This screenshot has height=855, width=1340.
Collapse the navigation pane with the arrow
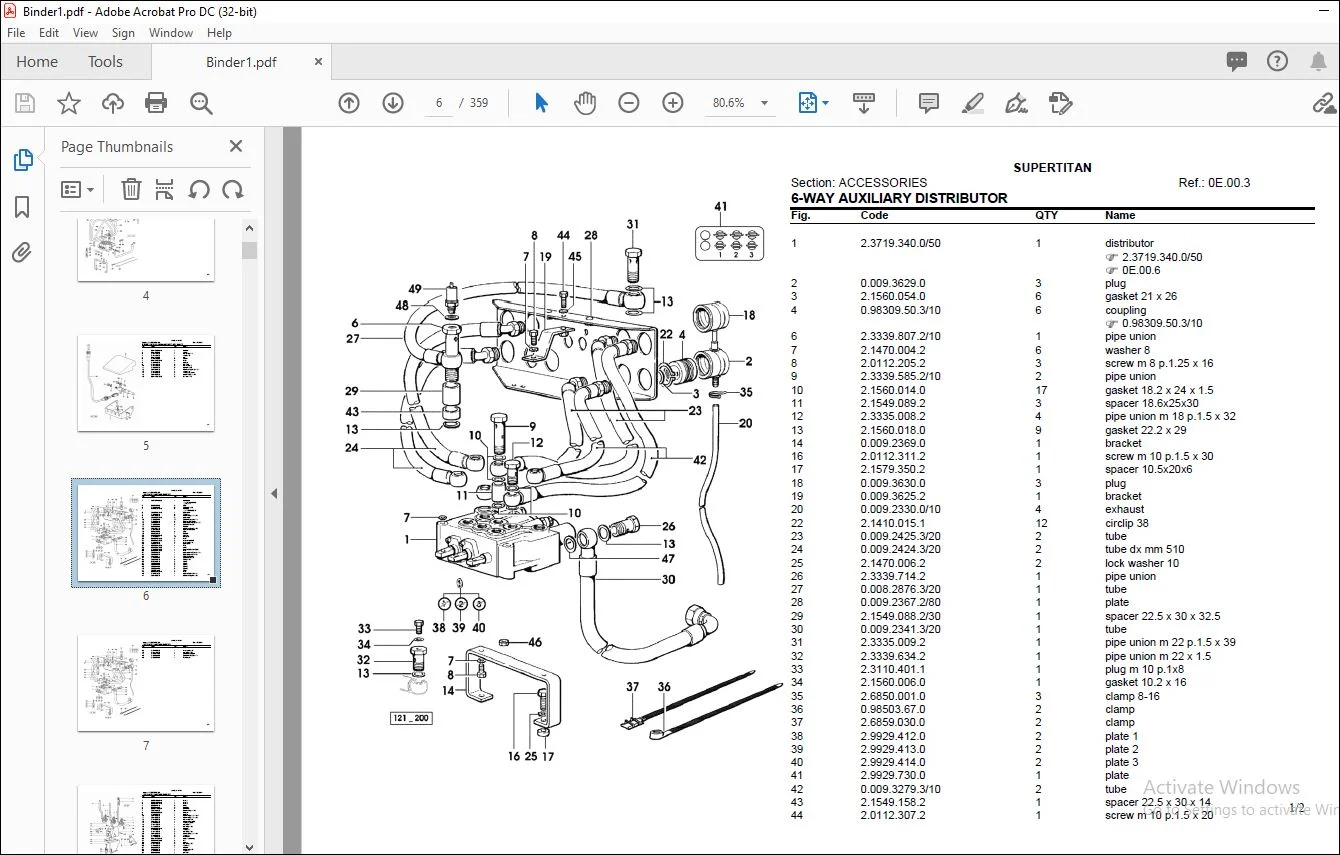(275, 493)
